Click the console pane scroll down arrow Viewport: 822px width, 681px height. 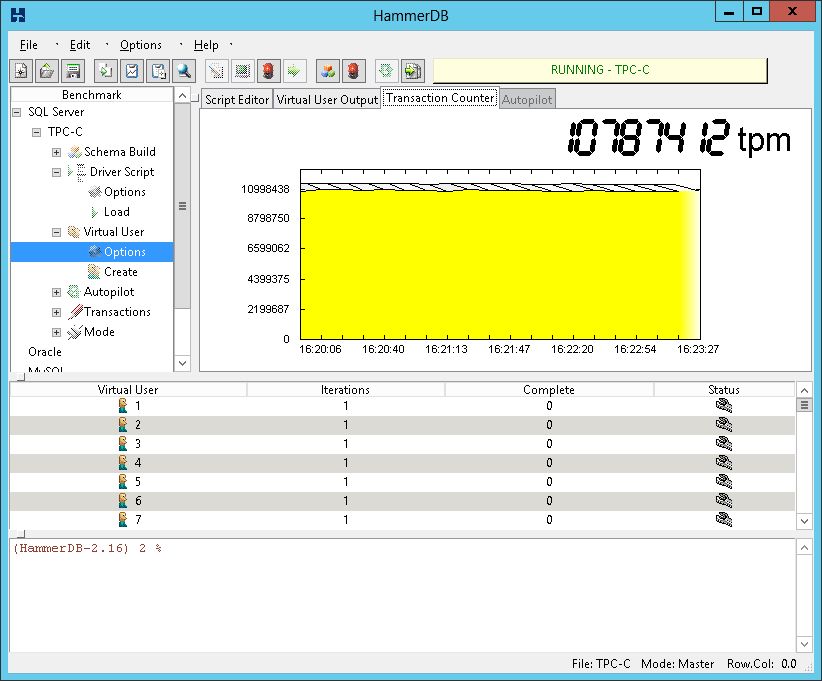[x=804, y=644]
